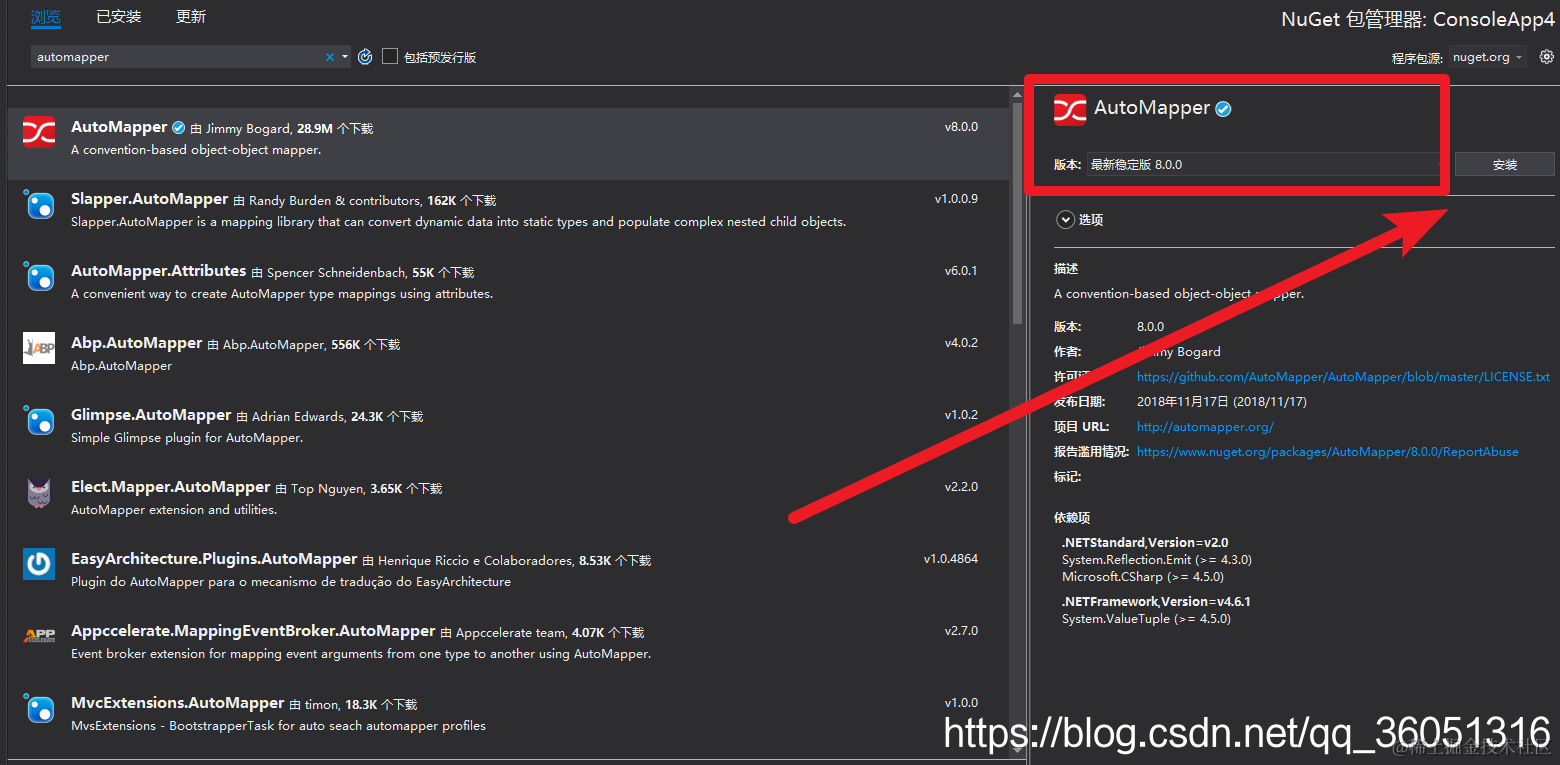Click the Slapper.AutoMapper package icon
This screenshot has width=1560, height=765.
tap(39, 204)
